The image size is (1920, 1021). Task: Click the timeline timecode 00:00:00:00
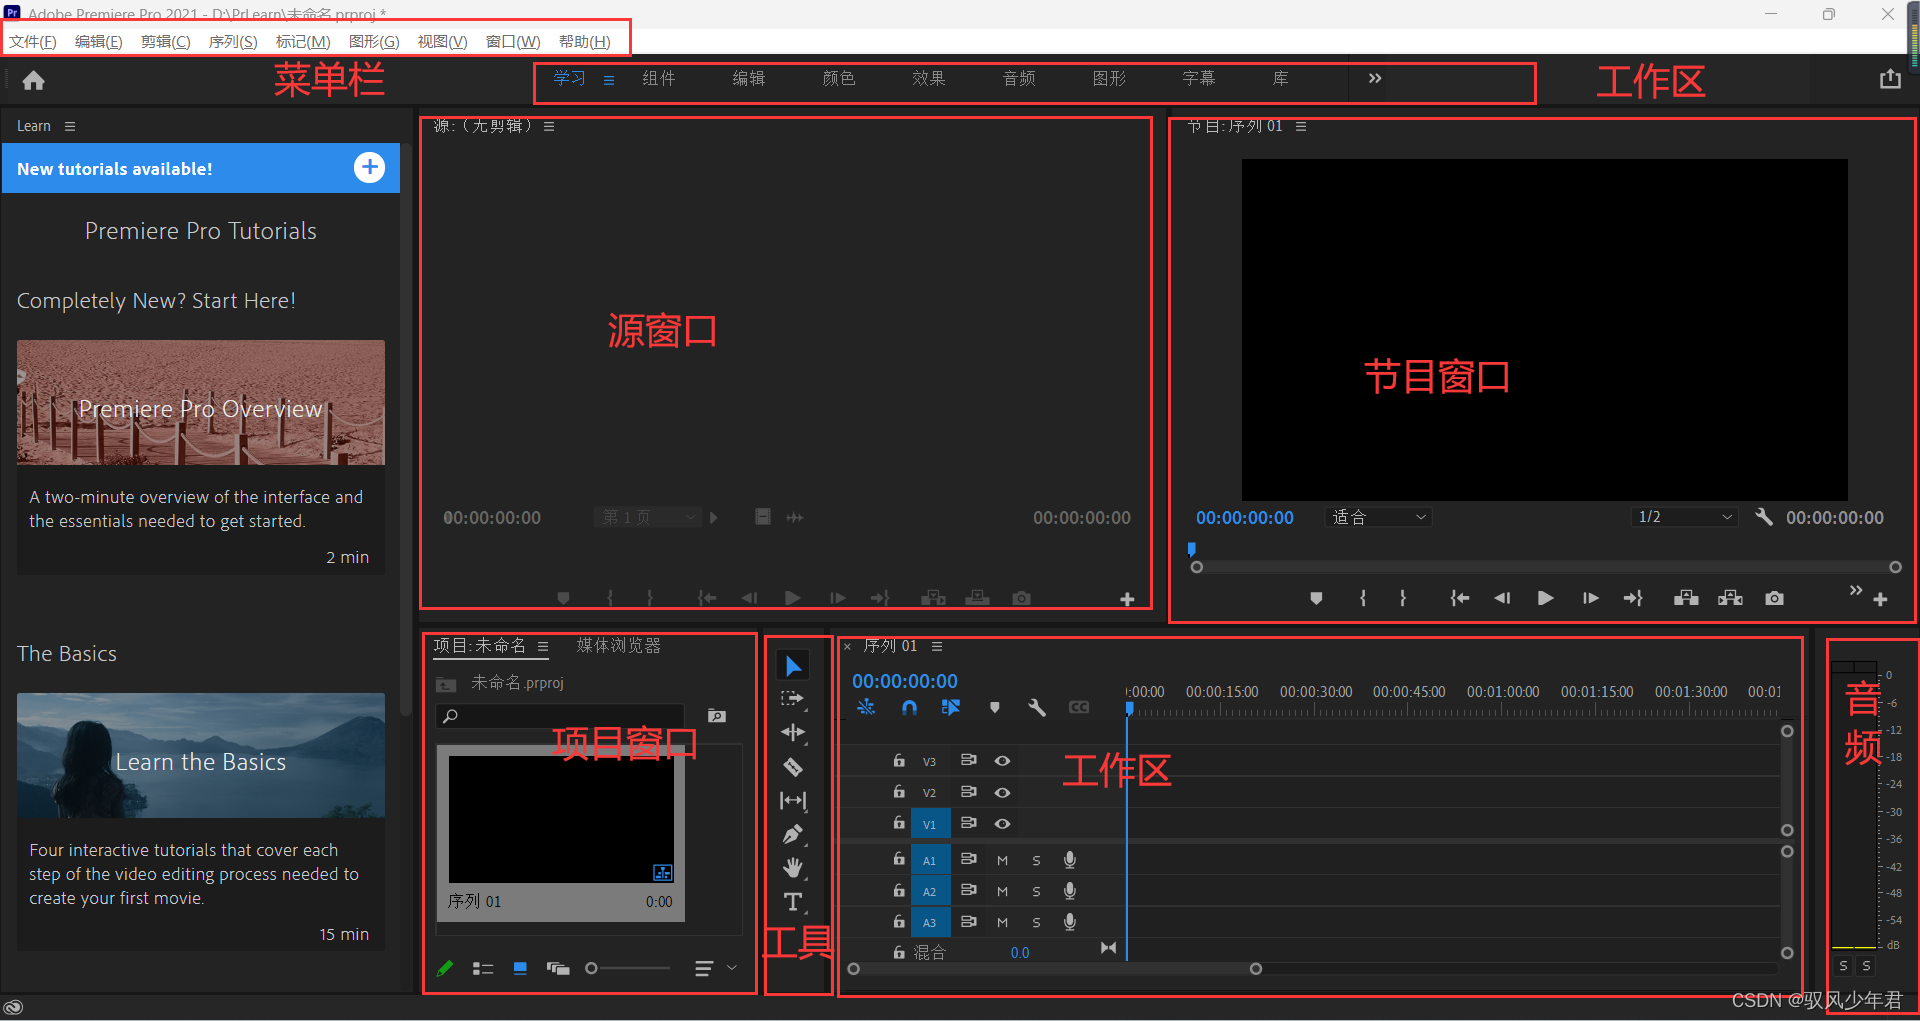click(x=905, y=681)
